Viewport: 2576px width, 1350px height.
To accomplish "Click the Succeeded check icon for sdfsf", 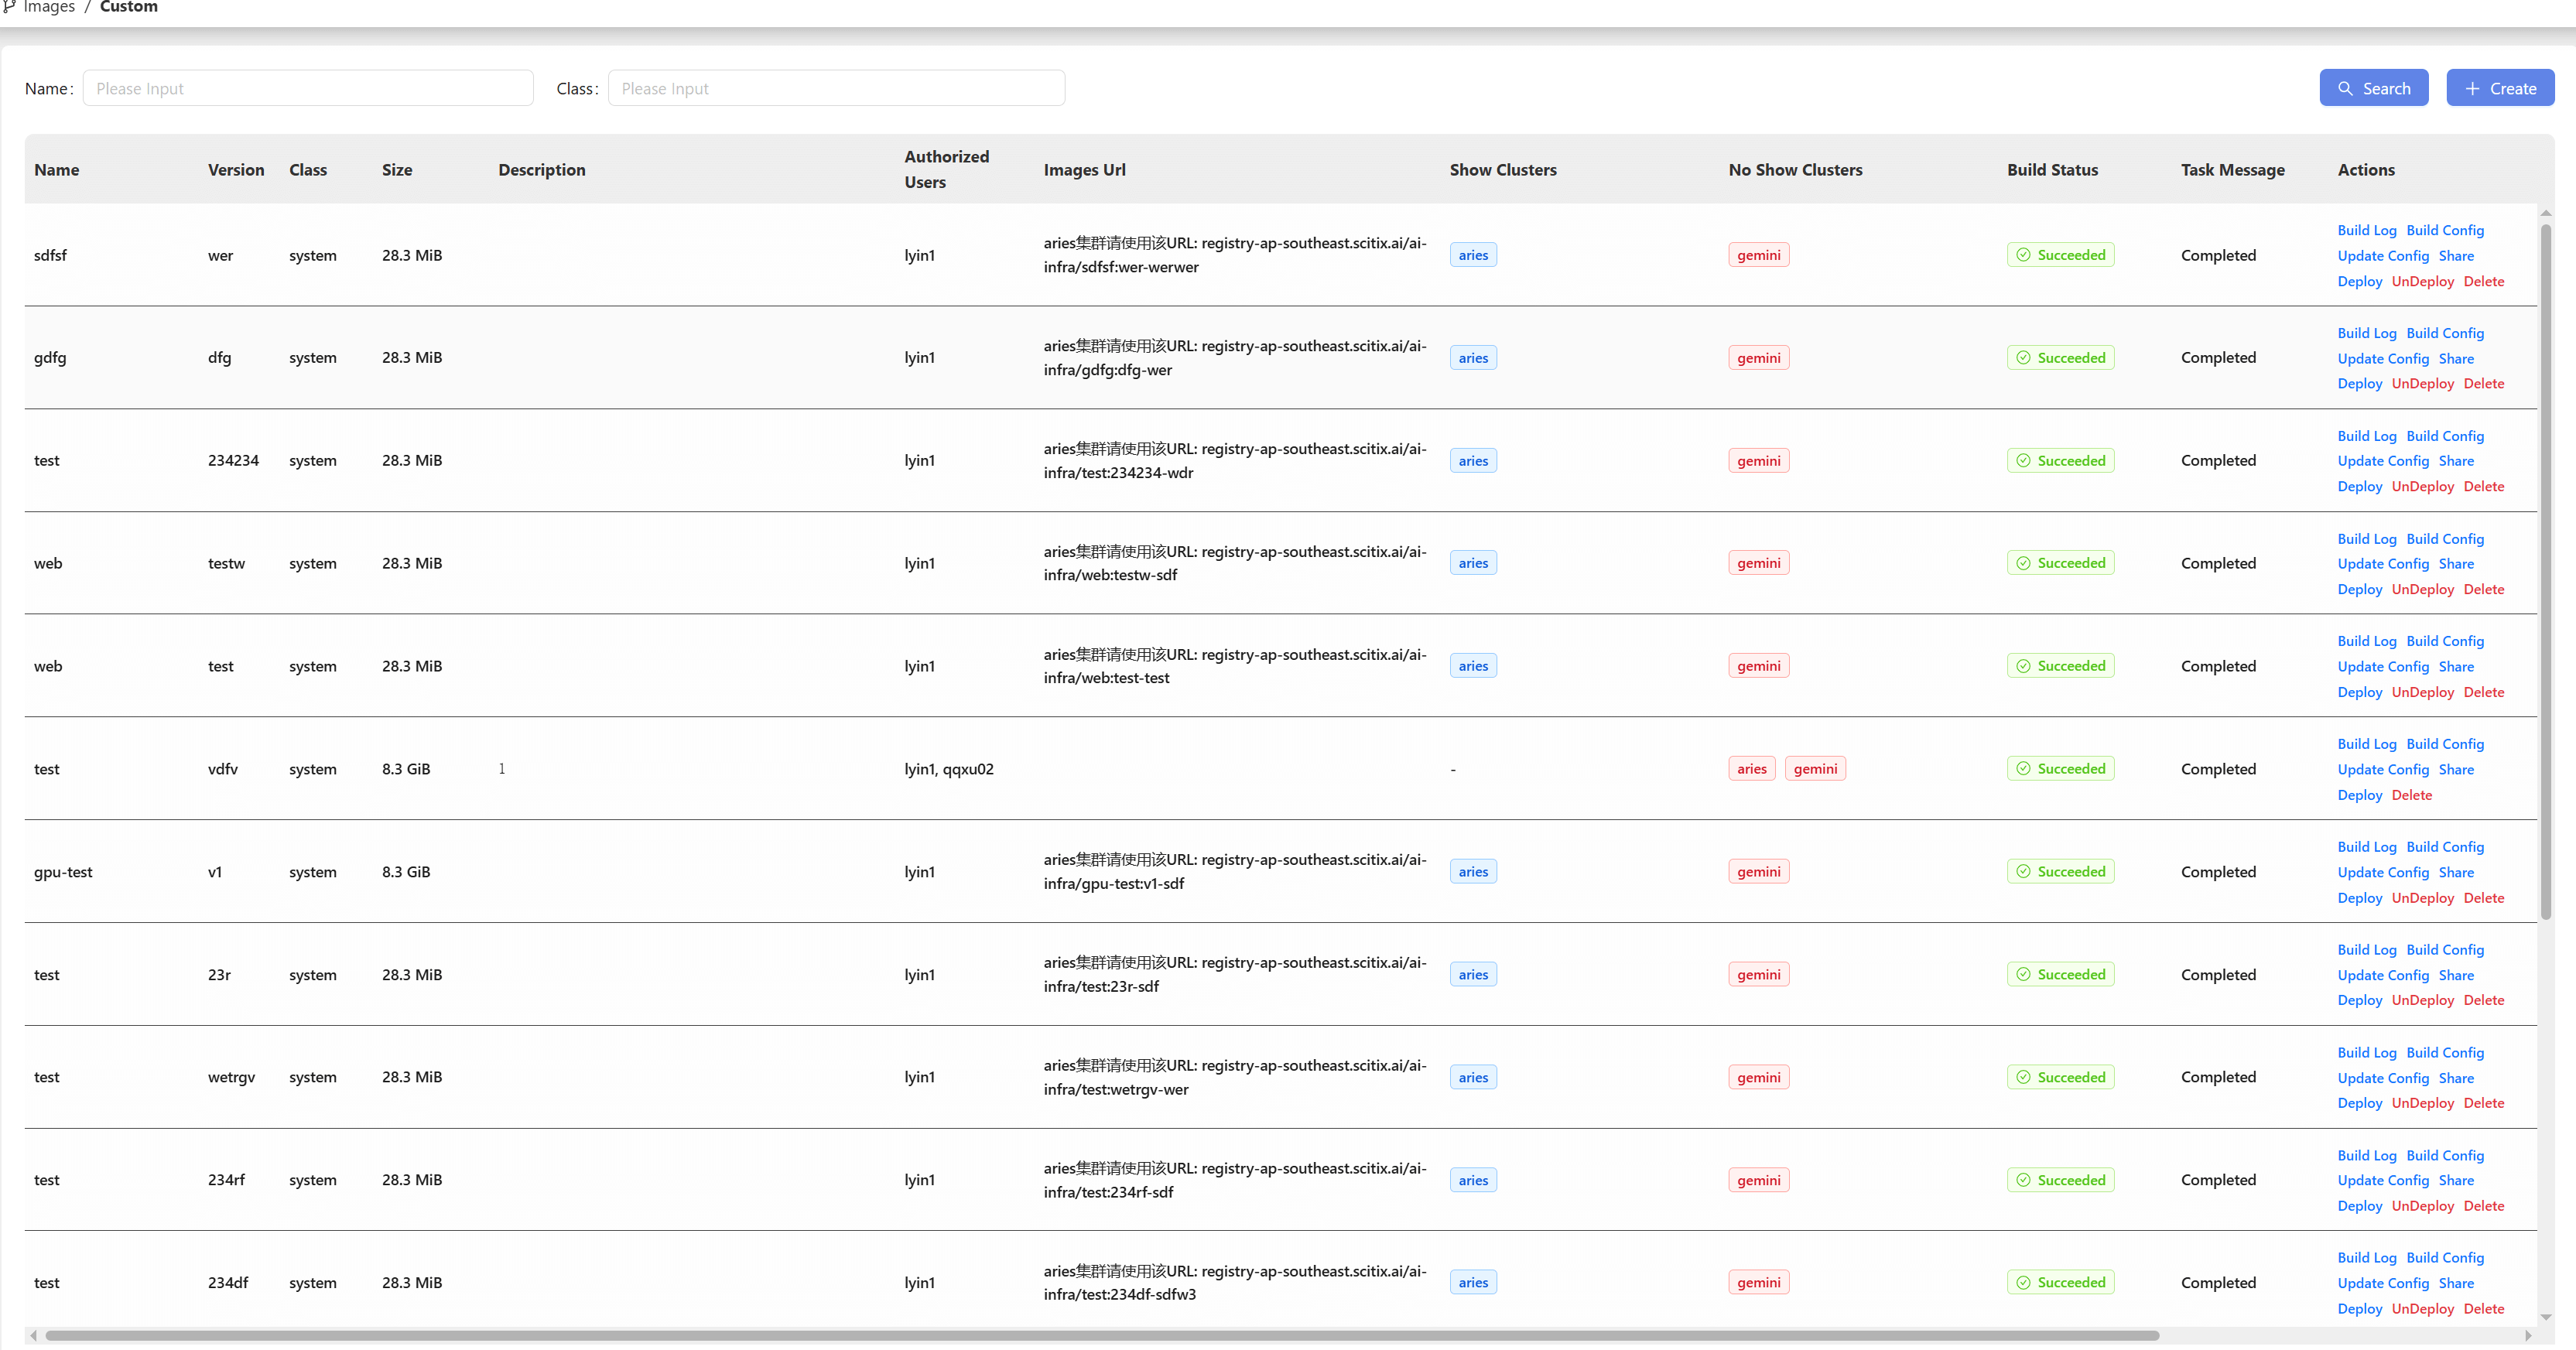I will pyautogui.click(x=2023, y=255).
